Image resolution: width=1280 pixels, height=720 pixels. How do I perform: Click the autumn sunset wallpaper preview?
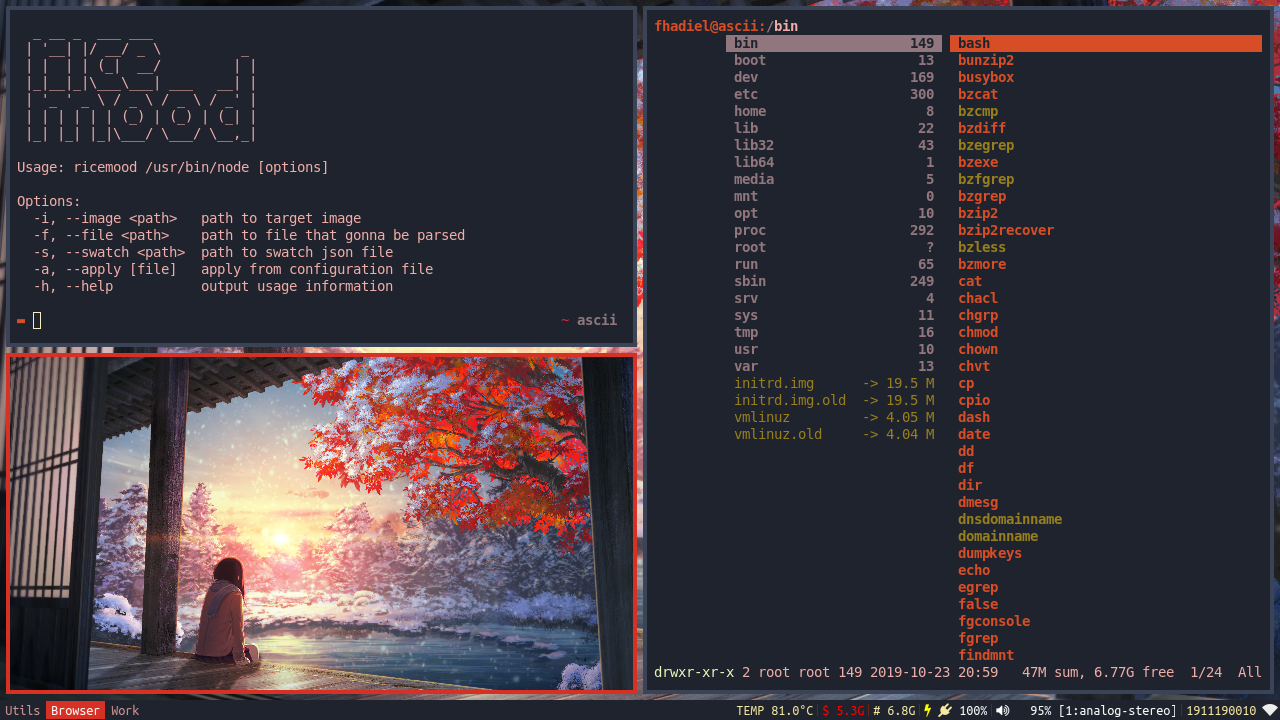[320, 525]
